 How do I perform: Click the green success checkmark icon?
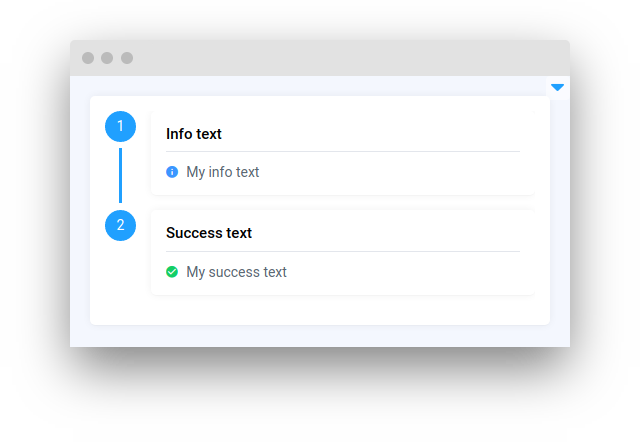[172, 272]
